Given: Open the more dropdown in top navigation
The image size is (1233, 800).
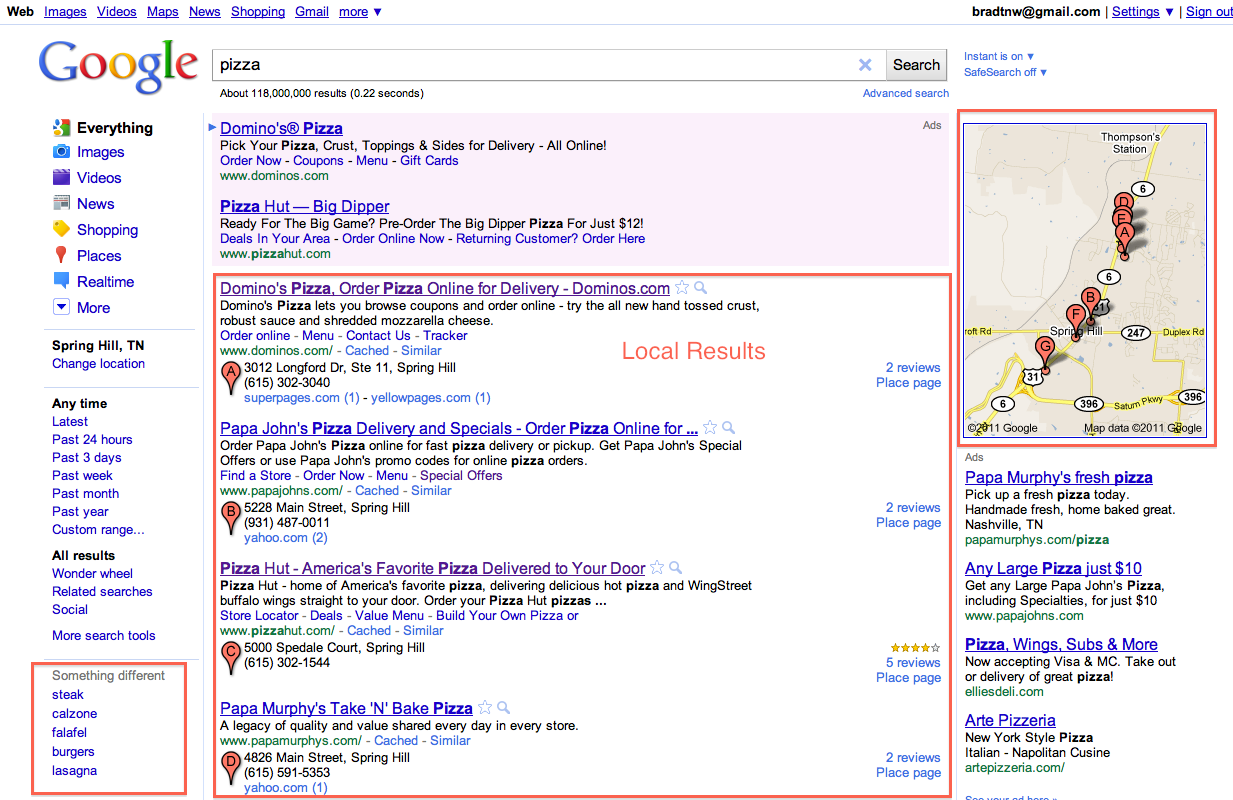Looking at the screenshot, I should [360, 12].
